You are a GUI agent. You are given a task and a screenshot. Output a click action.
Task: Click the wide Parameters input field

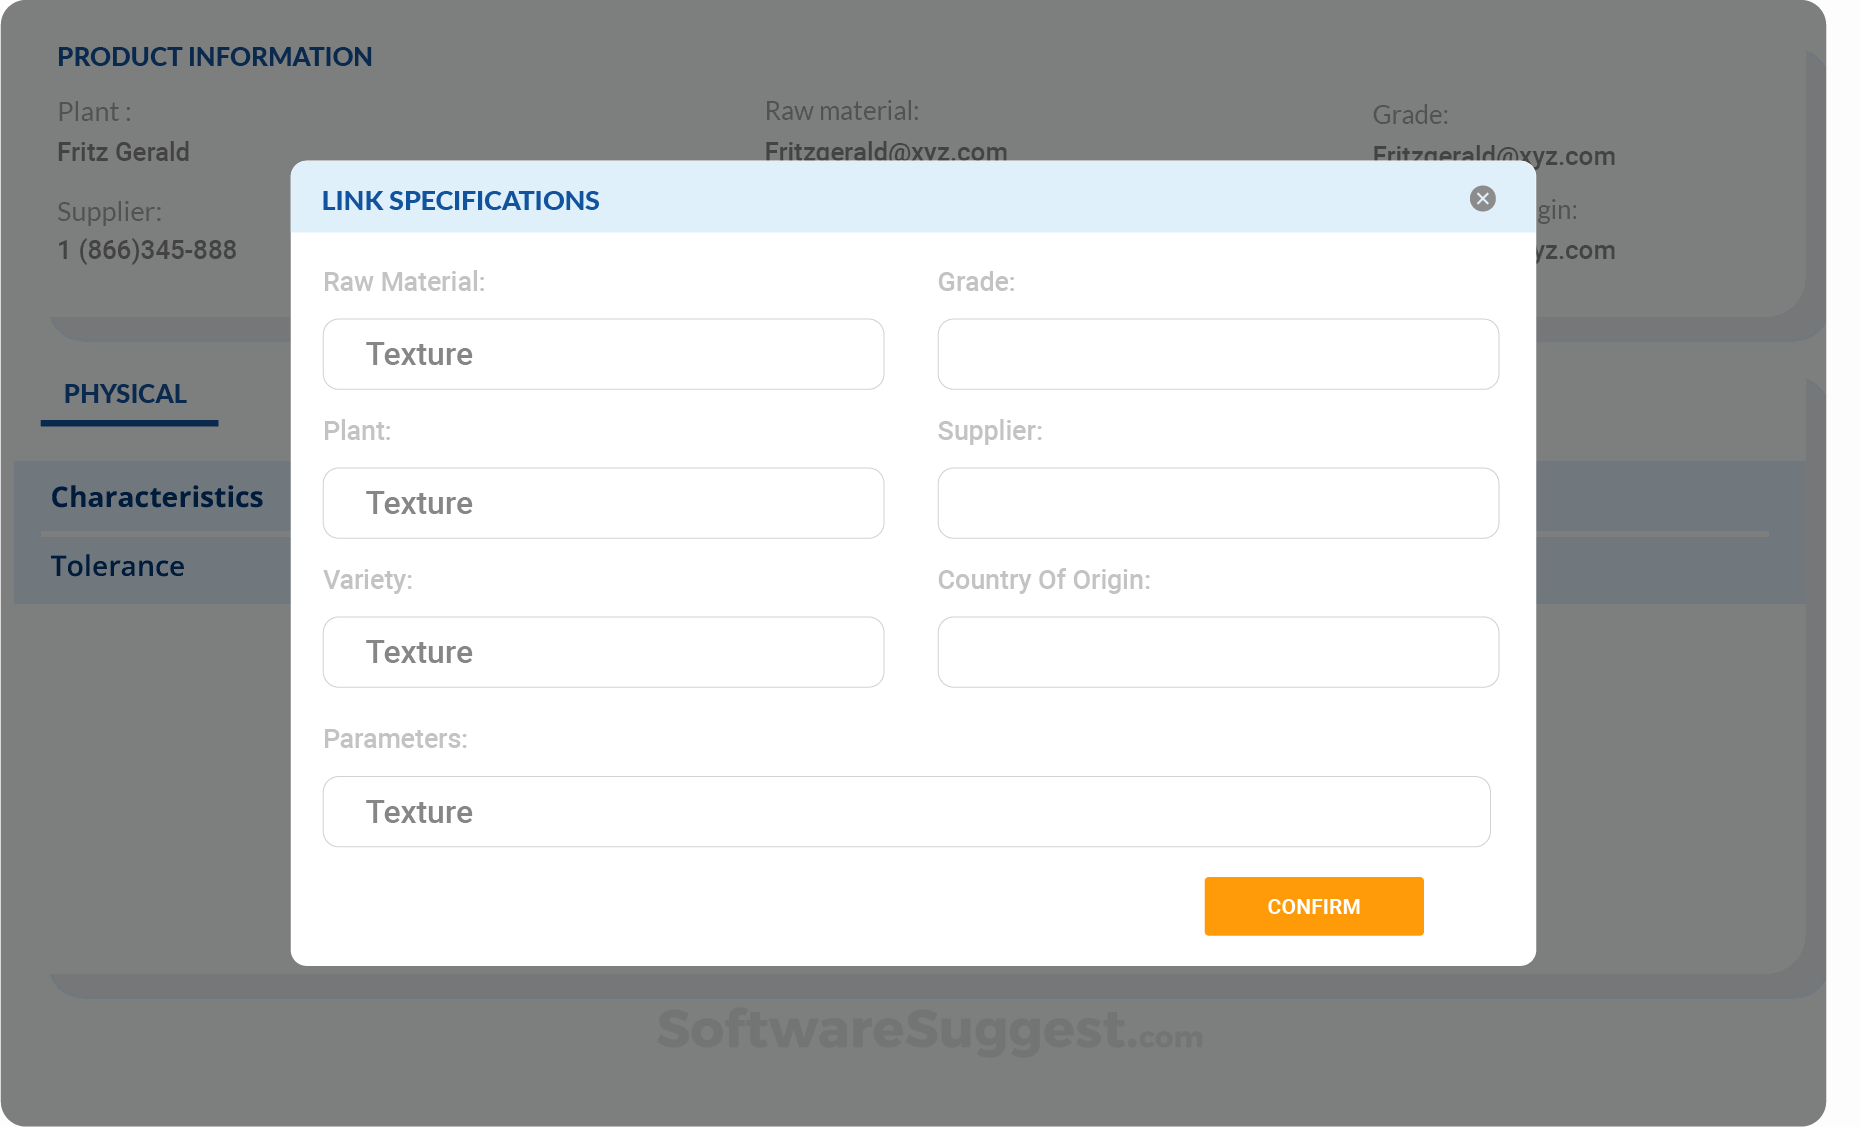906,812
